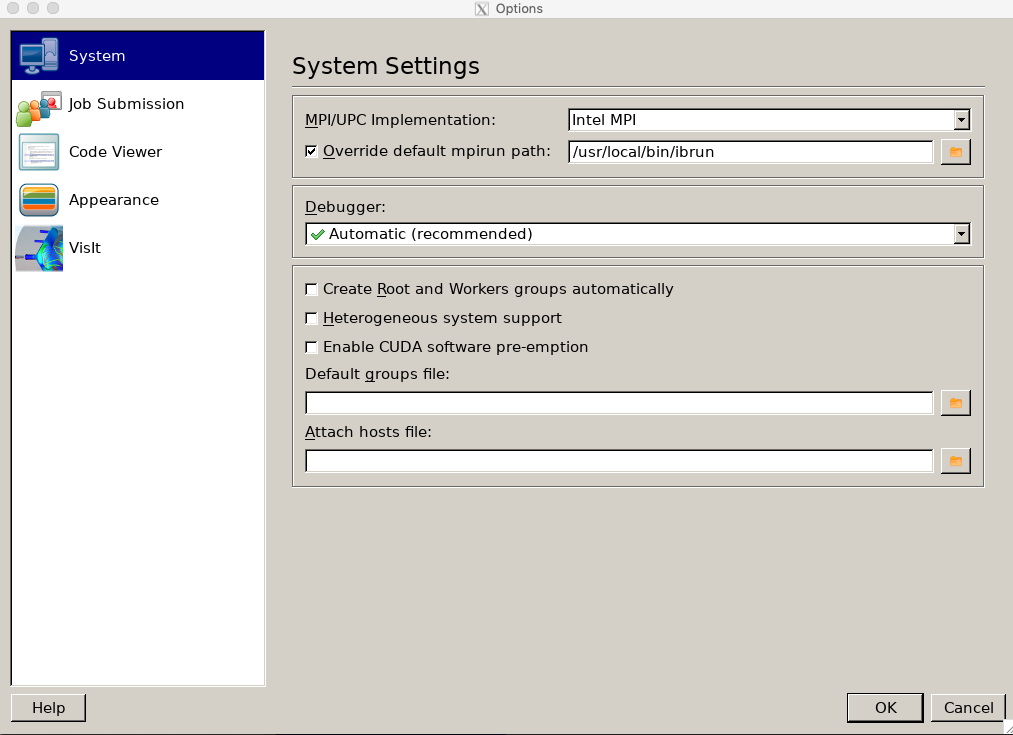Click the mpirun path text field
The image size is (1013, 735).
pos(751,152)
